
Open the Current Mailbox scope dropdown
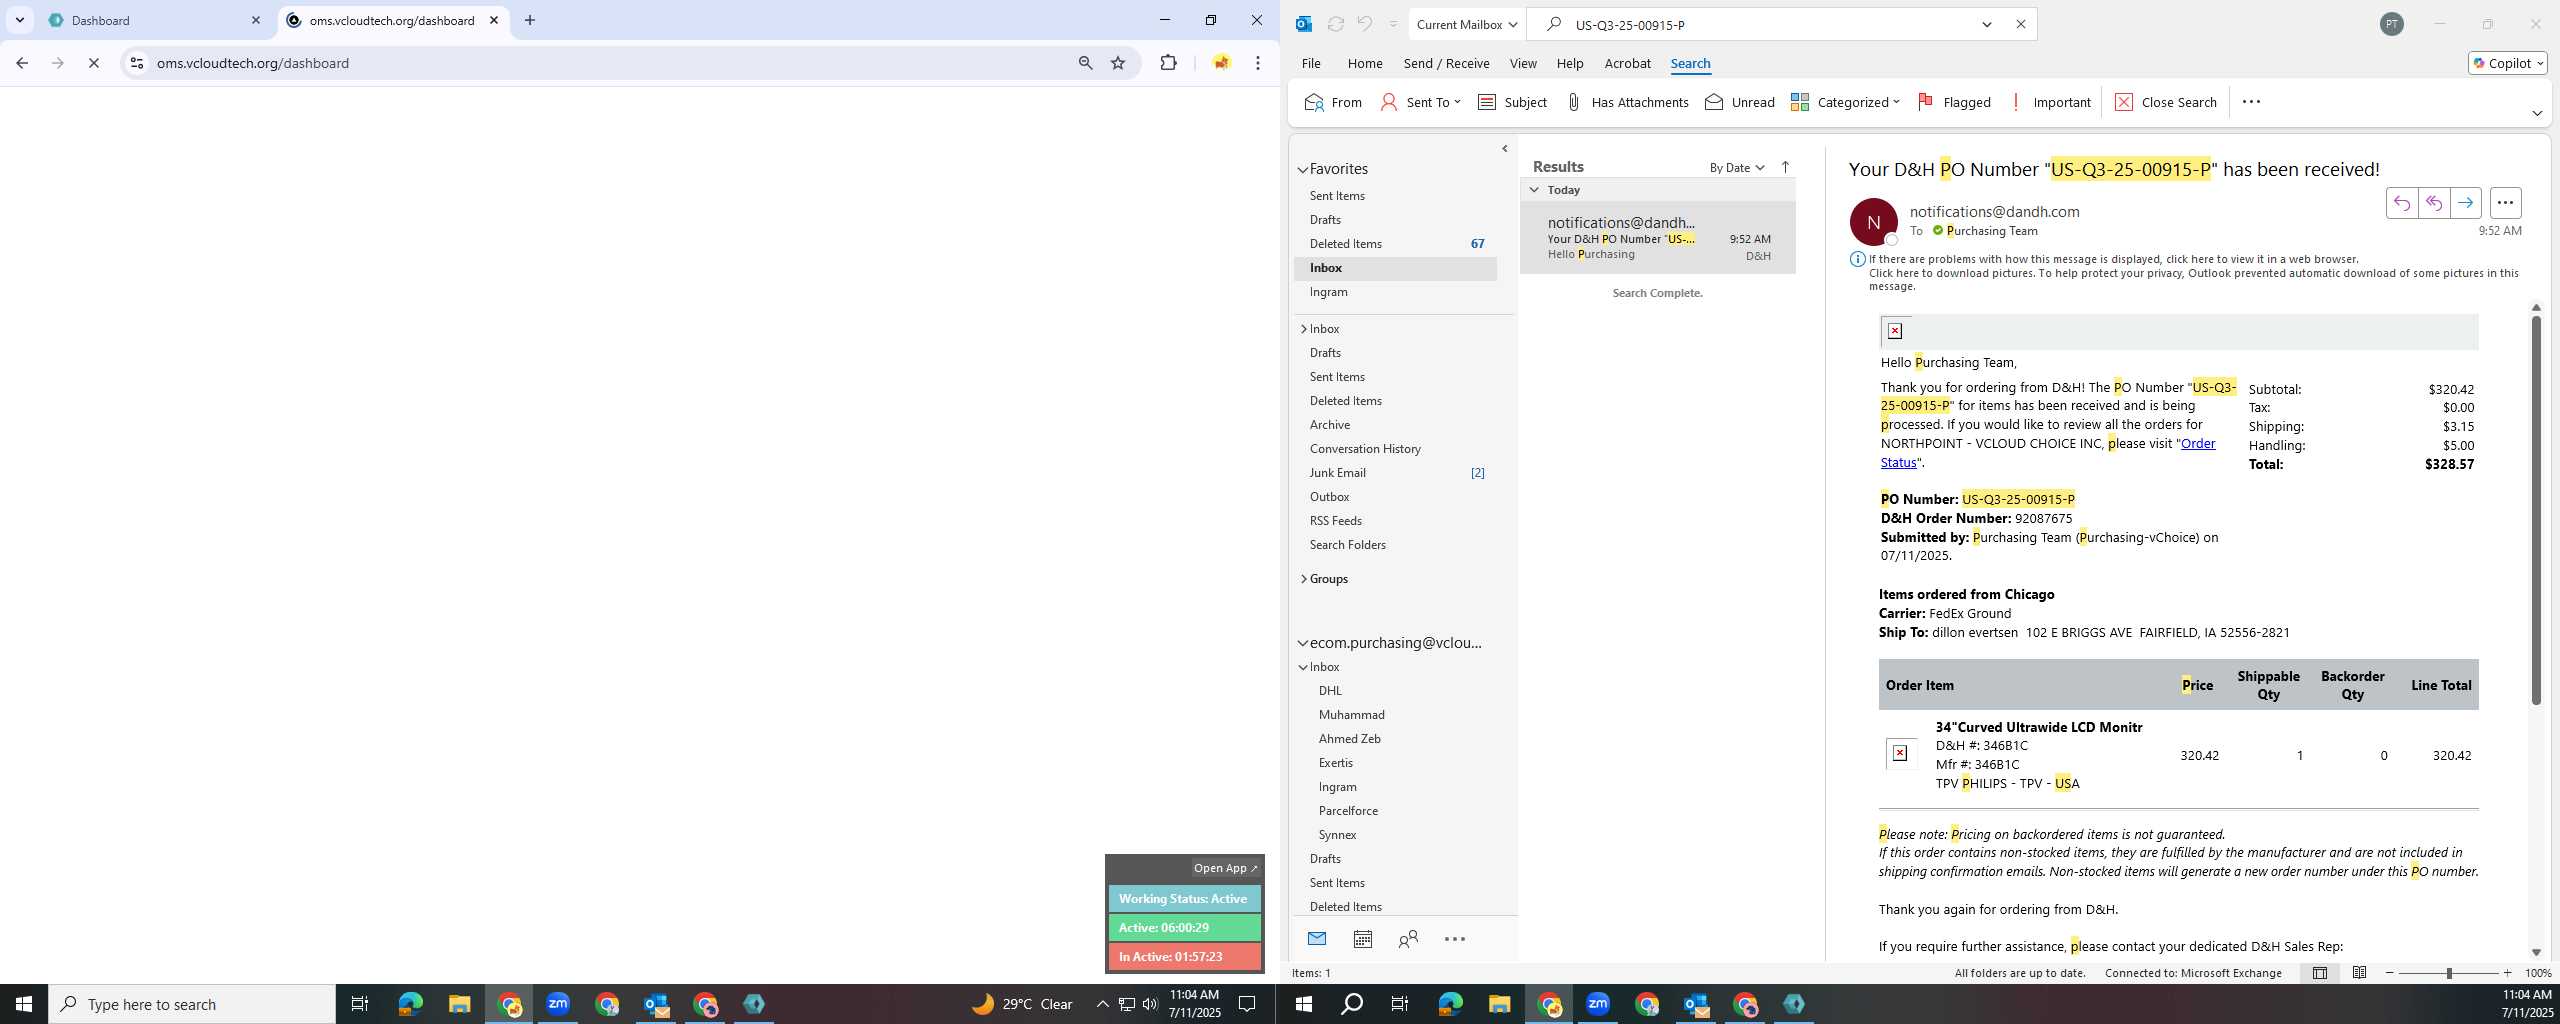tap(1466, 24)
